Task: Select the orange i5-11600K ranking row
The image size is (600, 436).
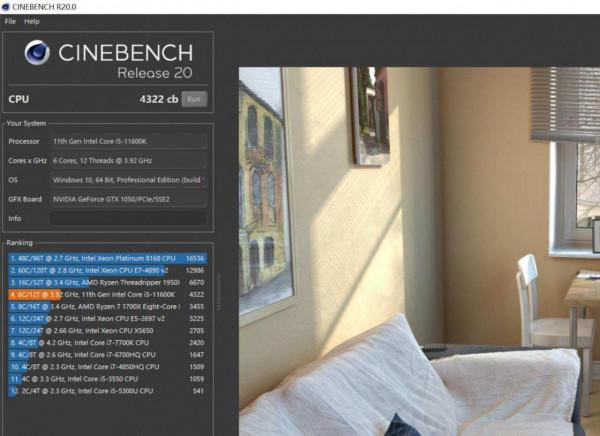Action: pyautogui.click(x=108, y=294)
